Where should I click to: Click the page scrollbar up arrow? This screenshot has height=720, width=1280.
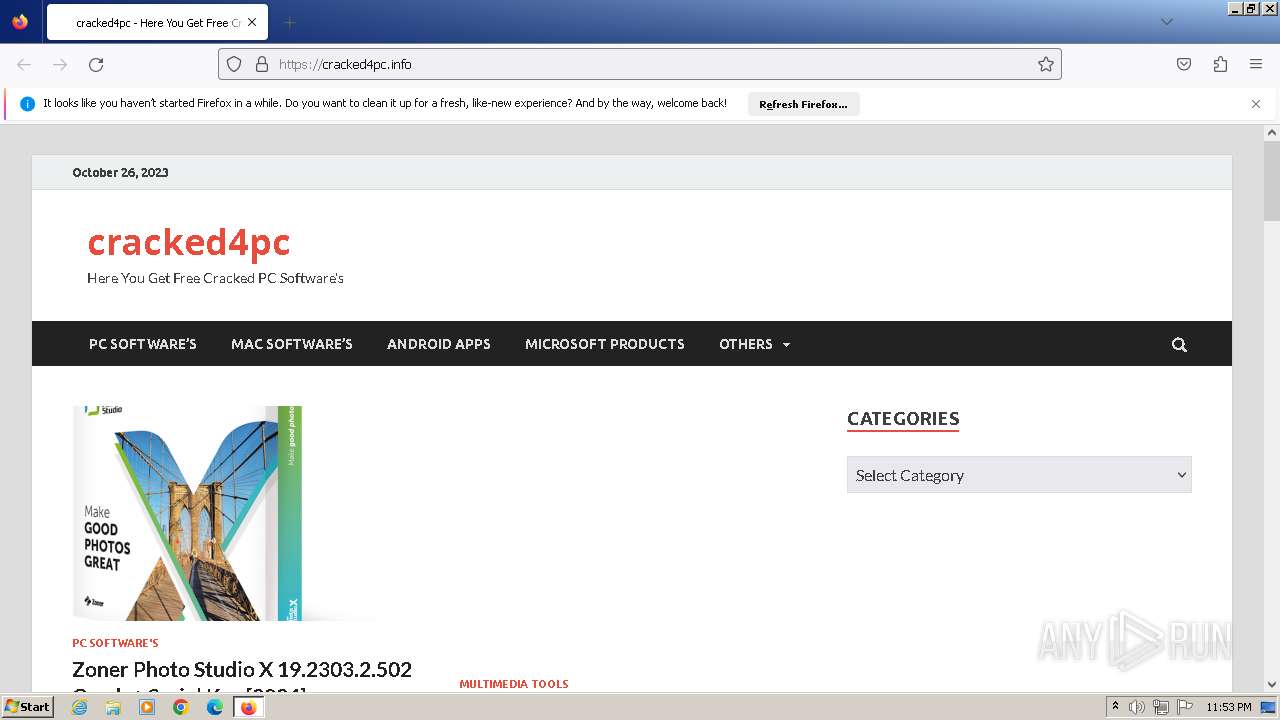coord(1272,133)
